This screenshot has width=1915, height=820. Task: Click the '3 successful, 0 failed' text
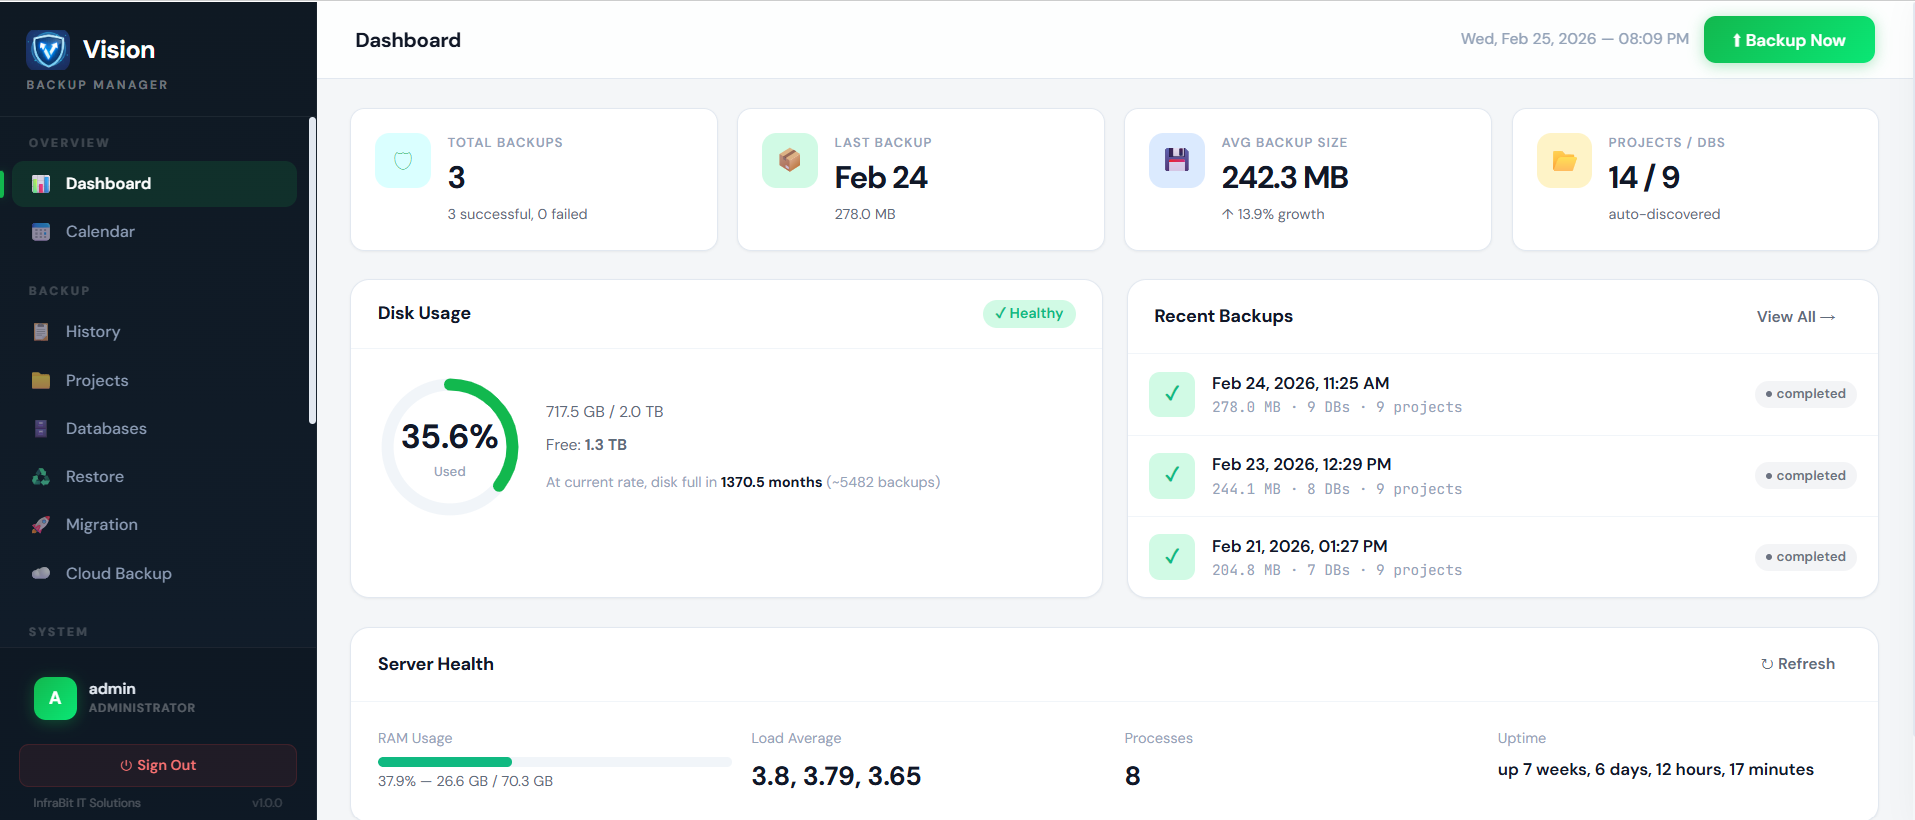point(517,214)
